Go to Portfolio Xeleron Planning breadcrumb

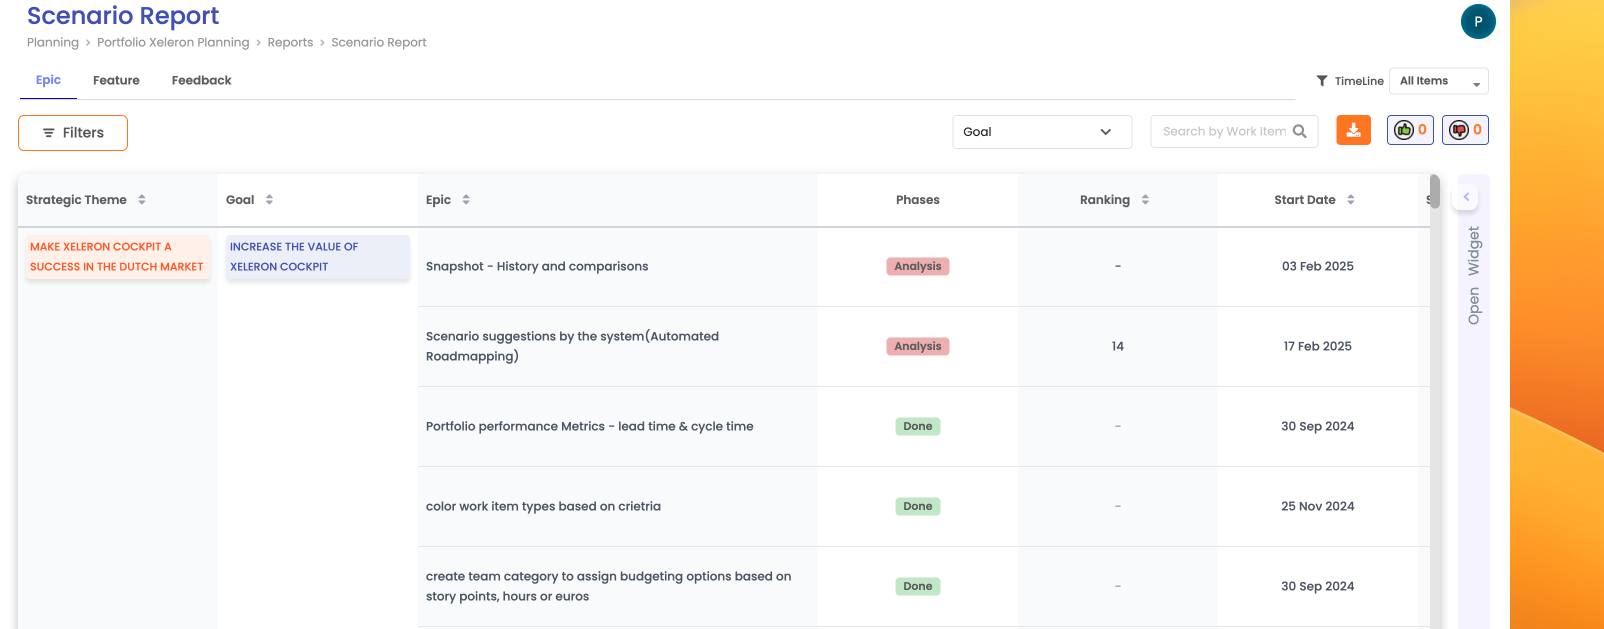pyautogui.click(x=173, y=42)
